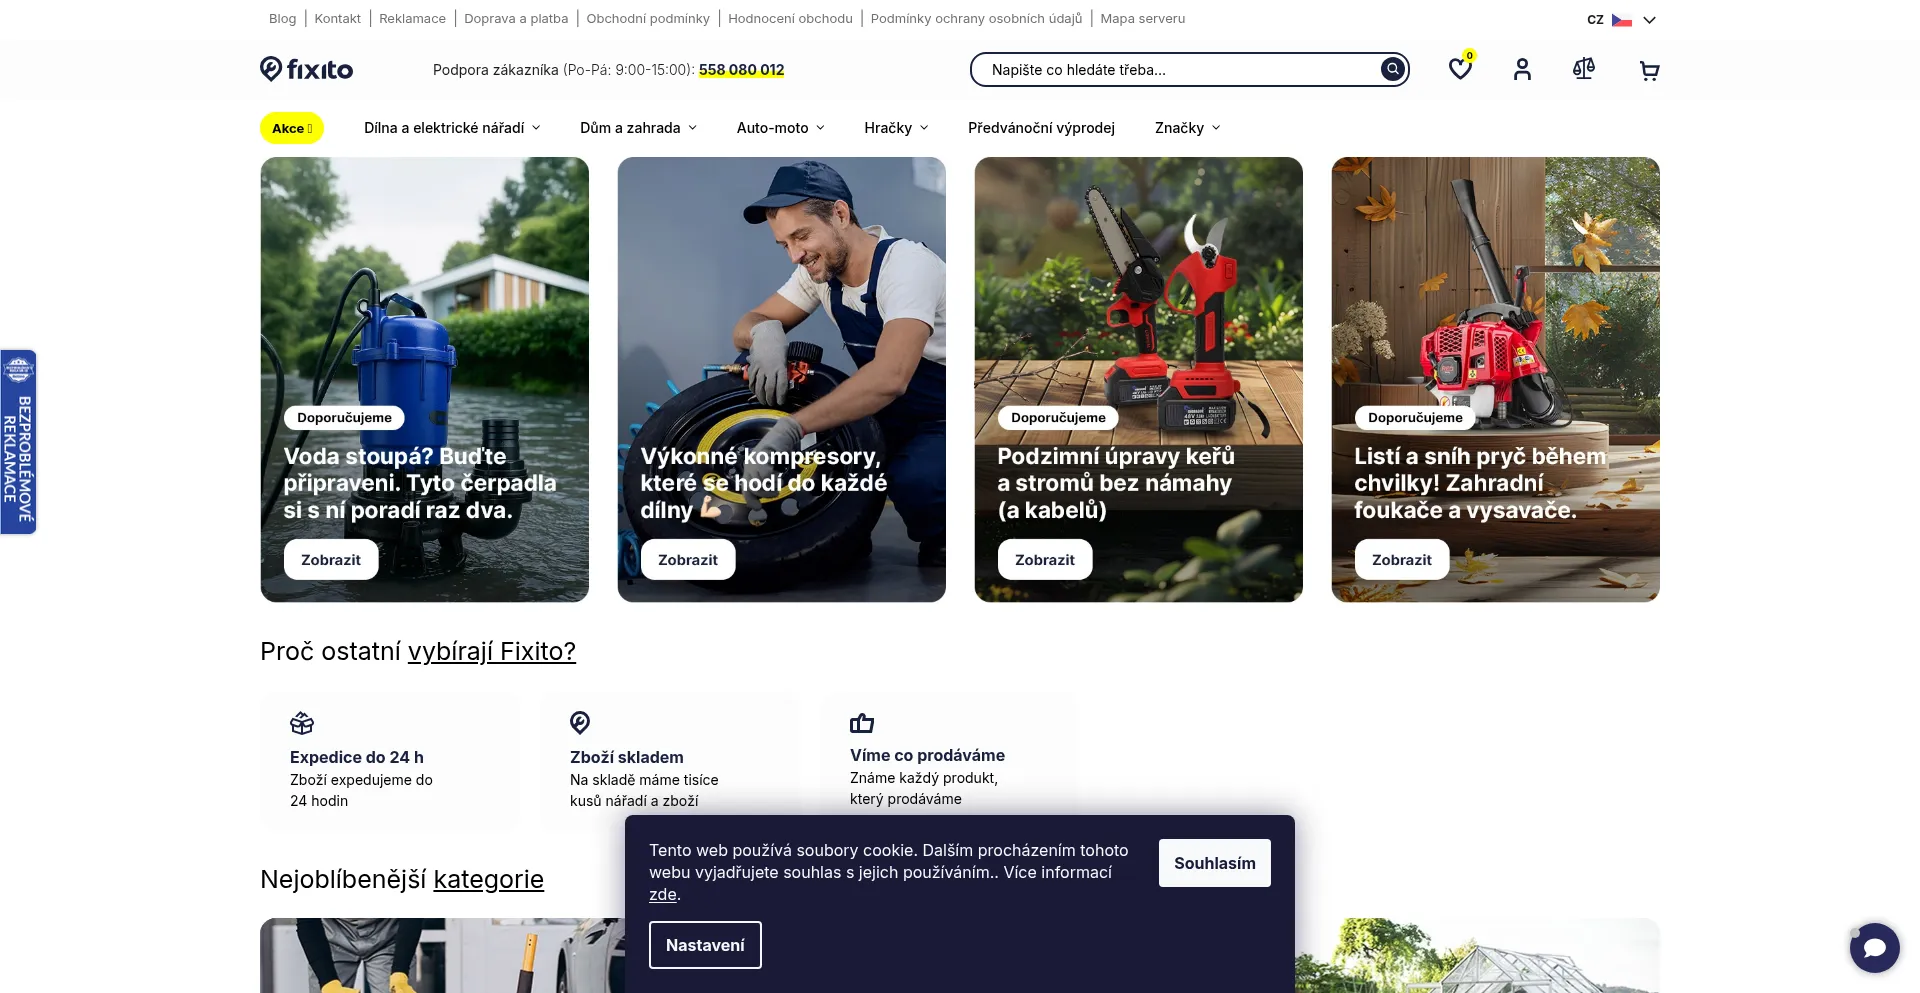This screenshot has height=993, width=1920.
Task: Expand the Dům a zahrada menu
Action: [638, 128]
